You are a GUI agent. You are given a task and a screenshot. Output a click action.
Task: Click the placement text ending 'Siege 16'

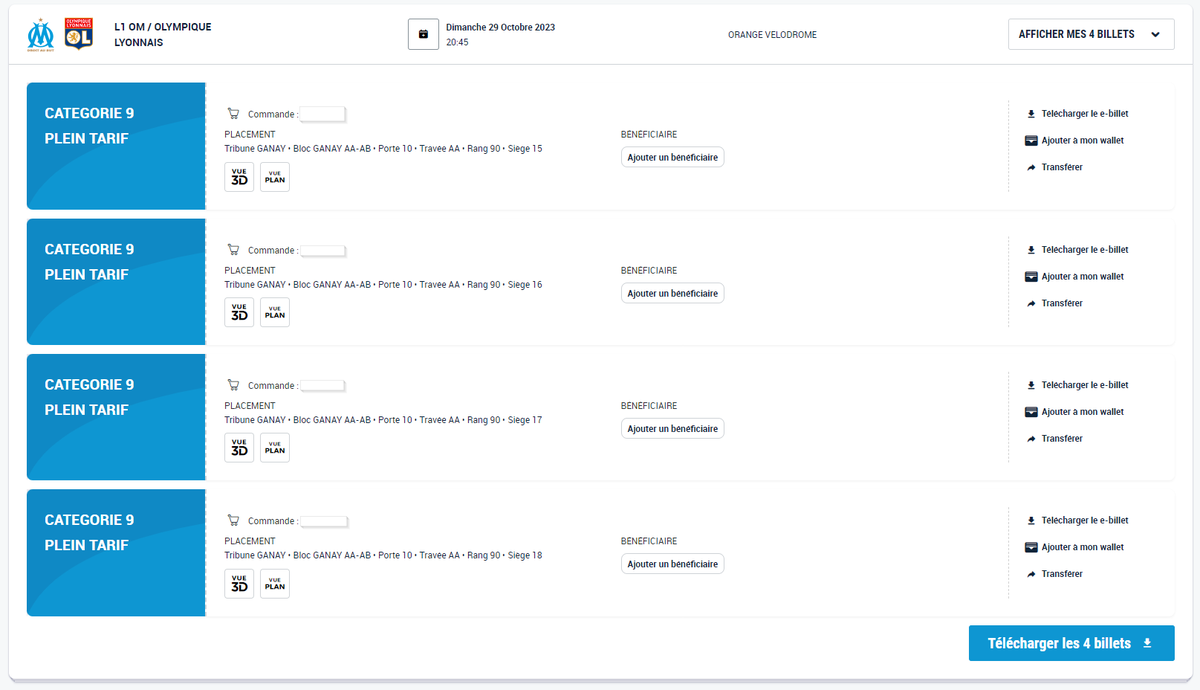click(x=383, y=285)
